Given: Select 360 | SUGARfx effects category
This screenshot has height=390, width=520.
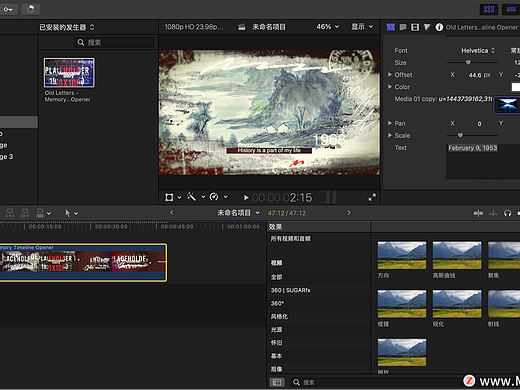Looking at the screenshot, I should pyautogui.click(x=290, y=290).
